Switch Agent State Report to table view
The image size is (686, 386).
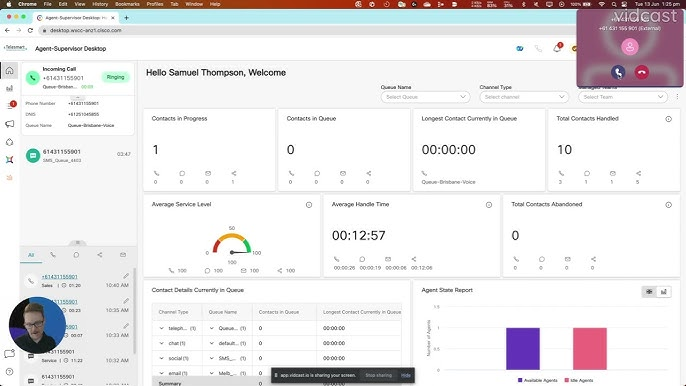pos(649,291)
